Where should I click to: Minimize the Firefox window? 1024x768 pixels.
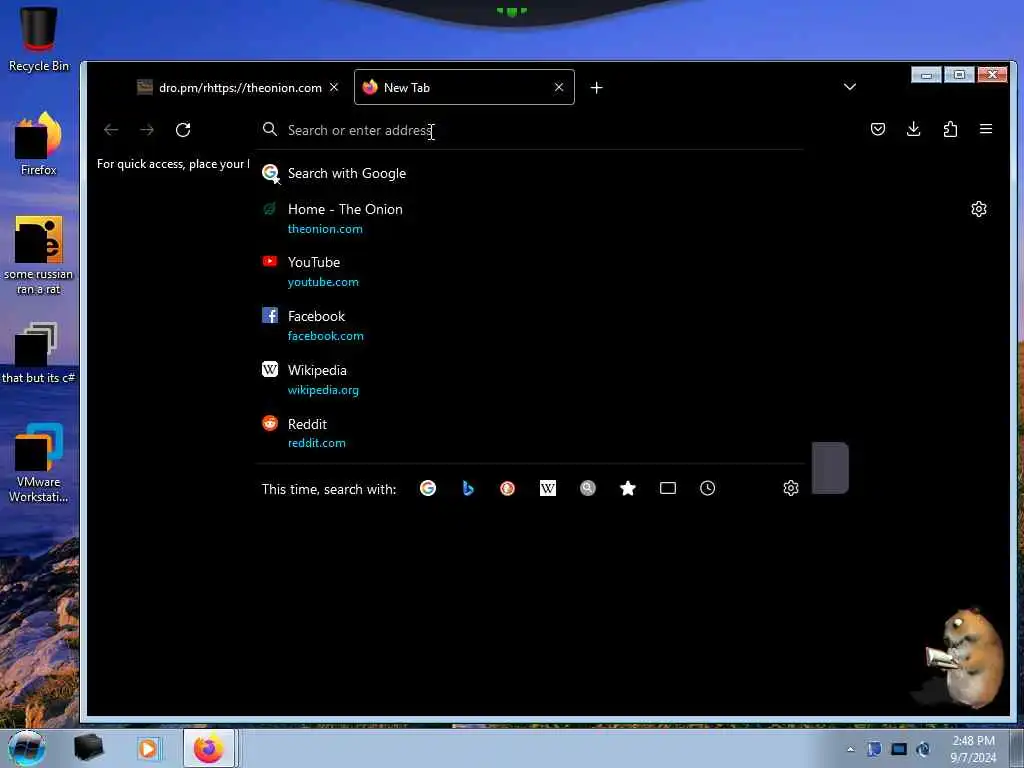pos(926,74)
